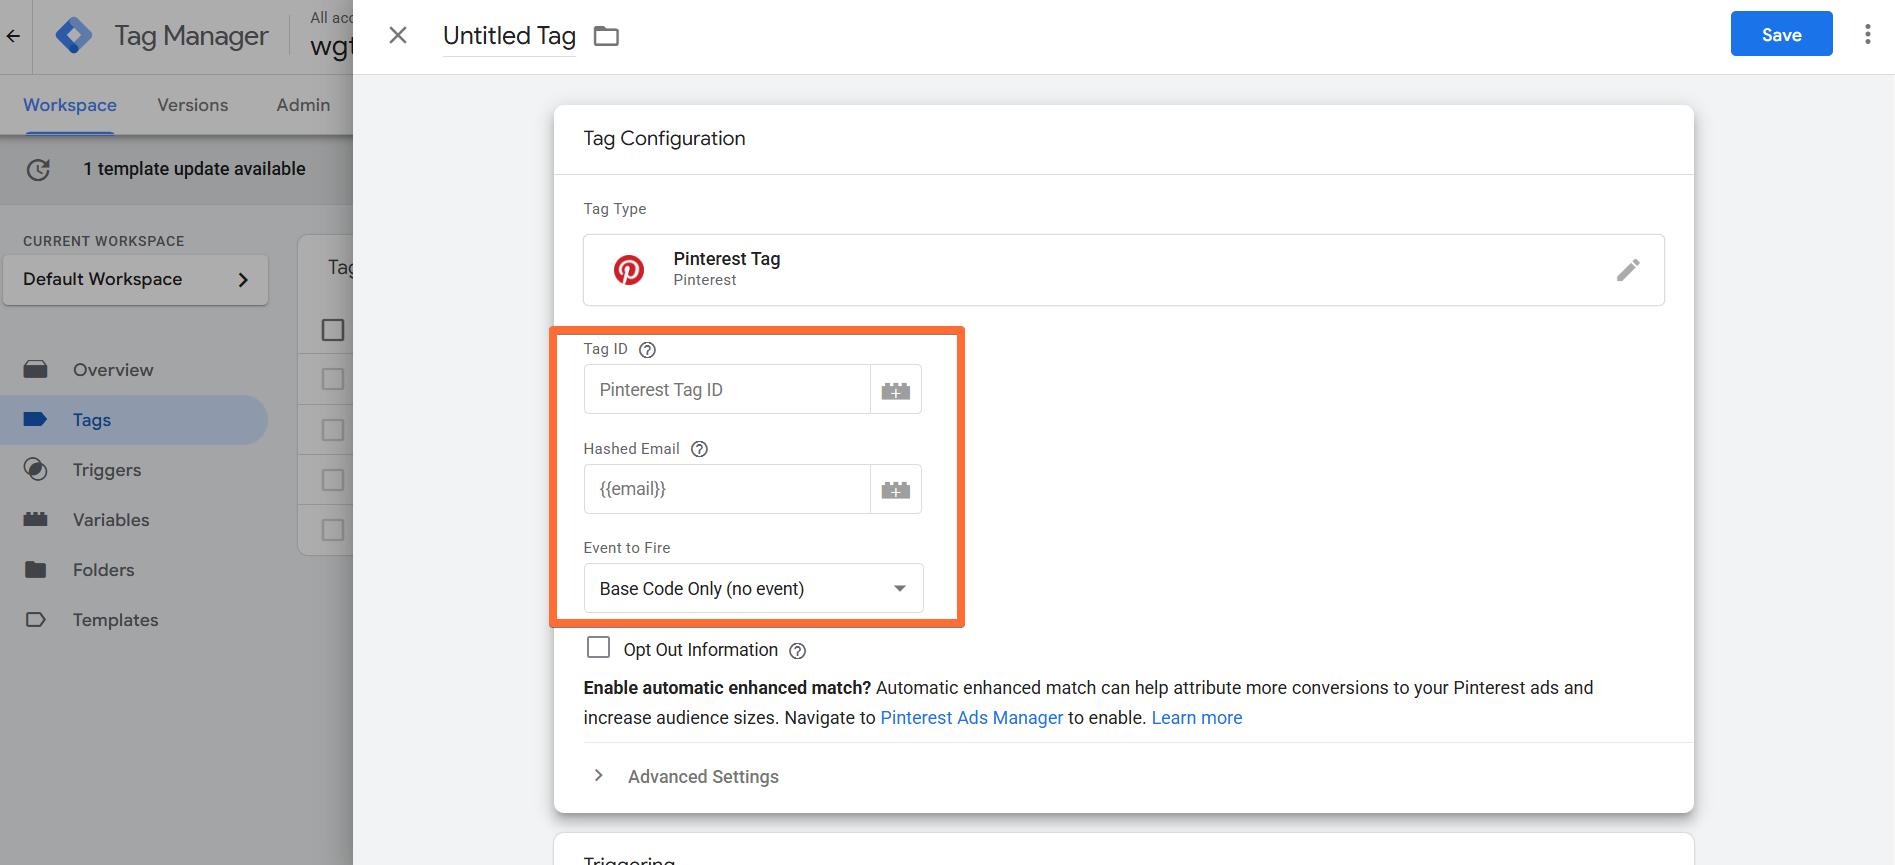Click the Tag Manager diamond logo
1895x865 pixels.
[73, 36]
